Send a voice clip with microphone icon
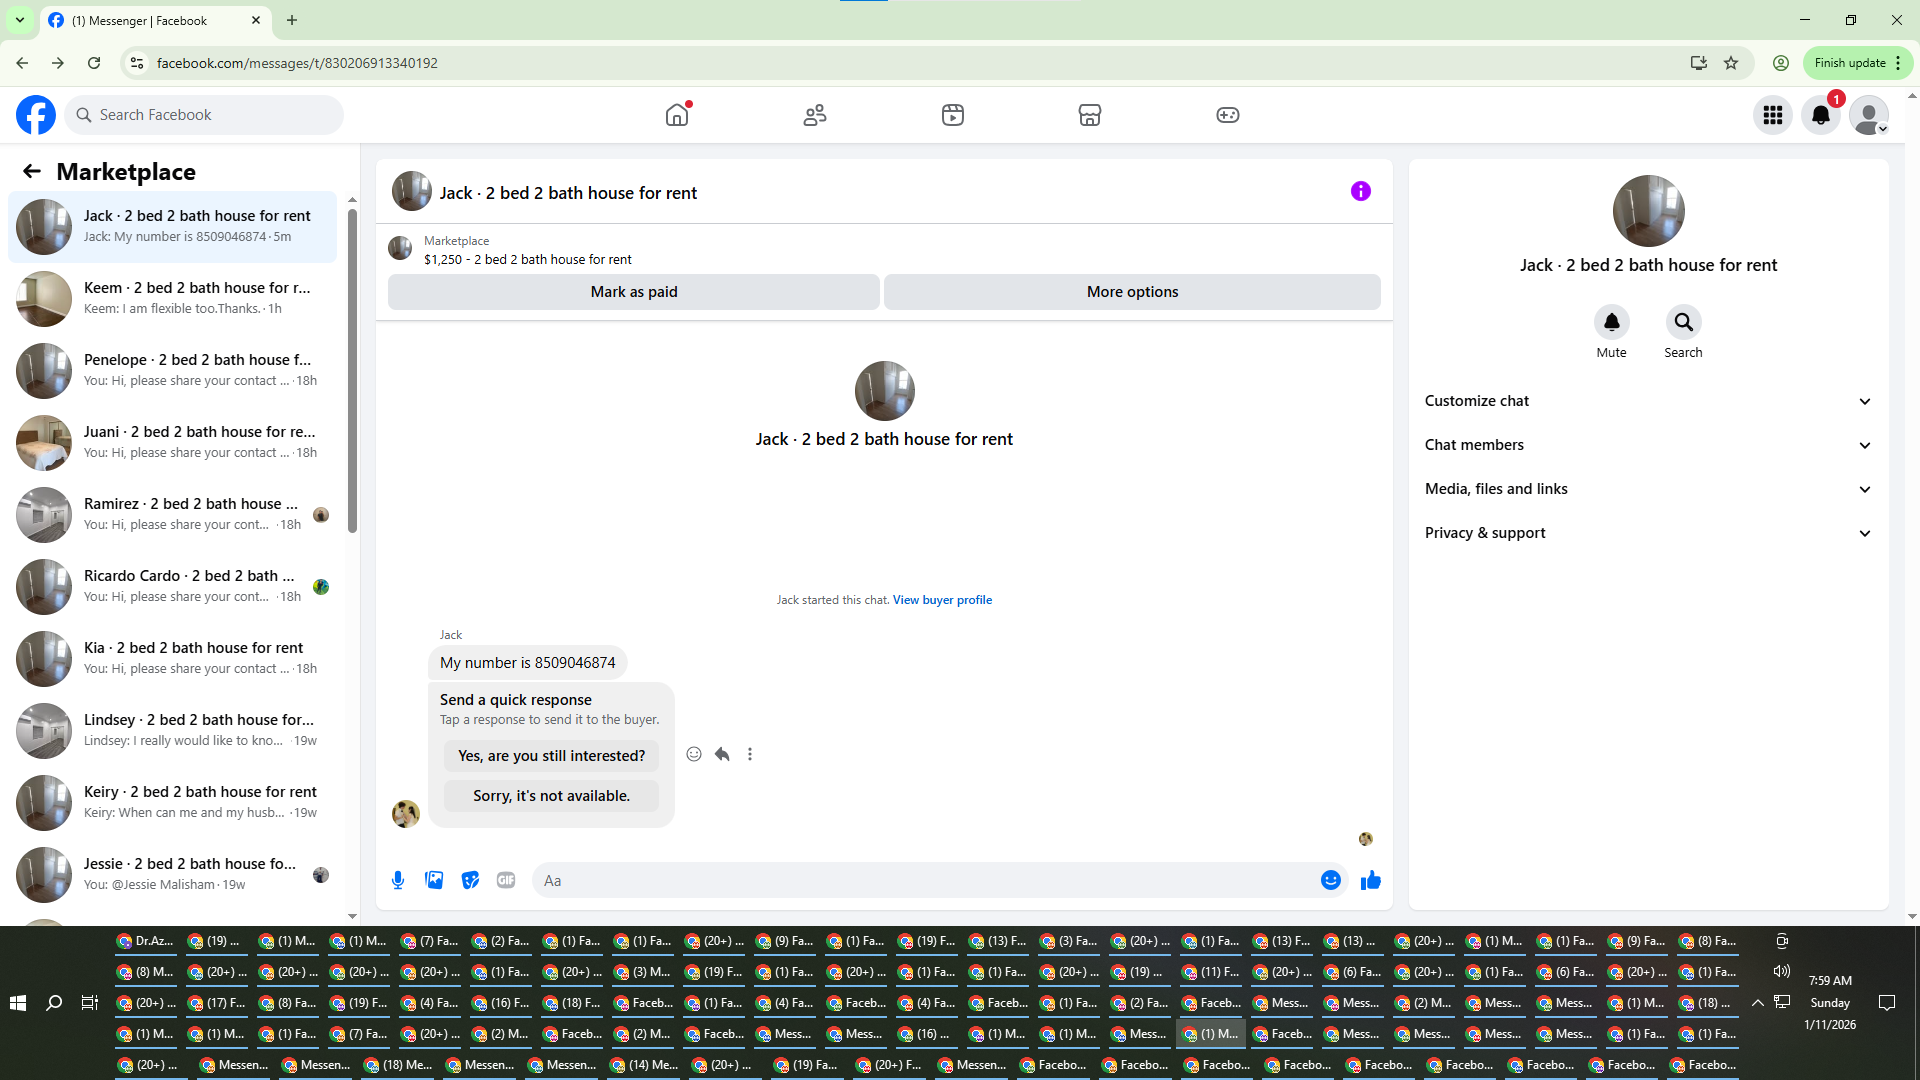This screenshot has height=1080, width=1920. coord(398,880)
